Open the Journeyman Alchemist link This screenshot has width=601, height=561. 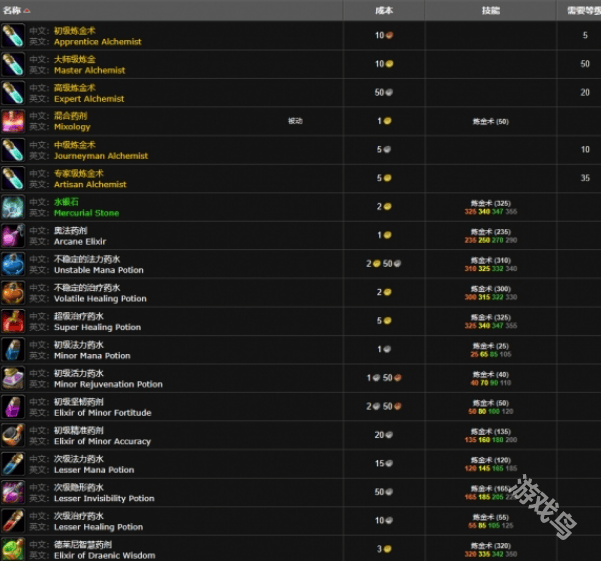click(100, 156)
